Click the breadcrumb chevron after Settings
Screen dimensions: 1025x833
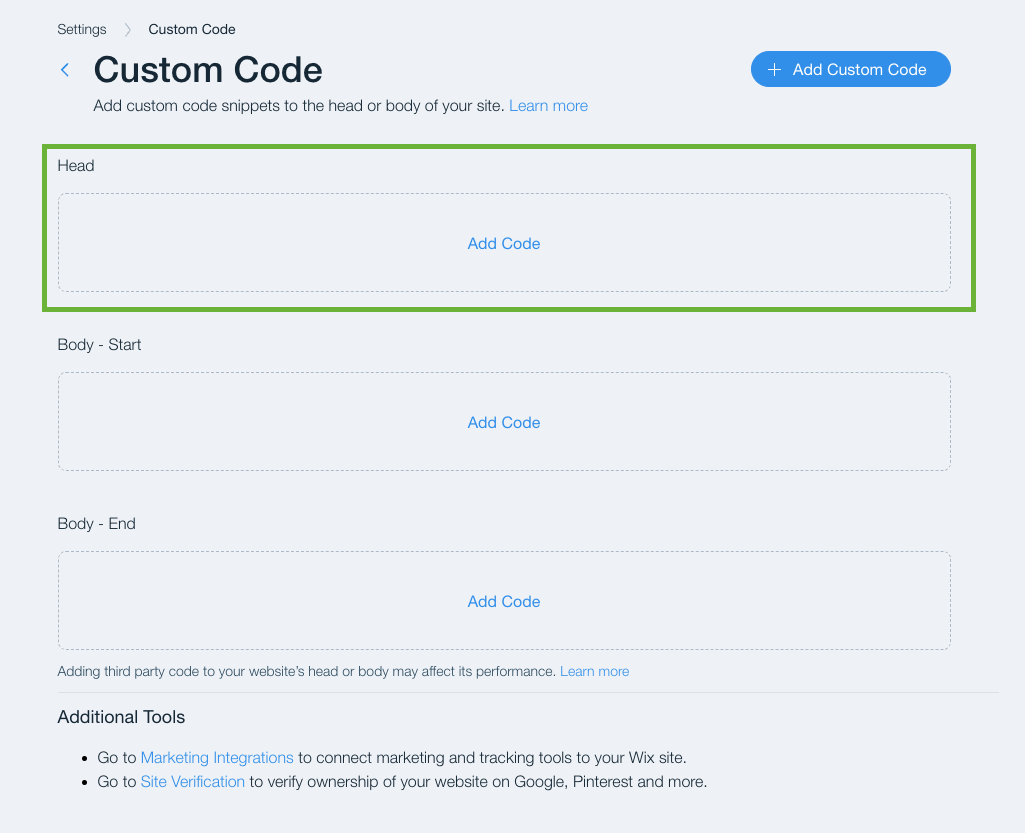click(x=127, y=29)
